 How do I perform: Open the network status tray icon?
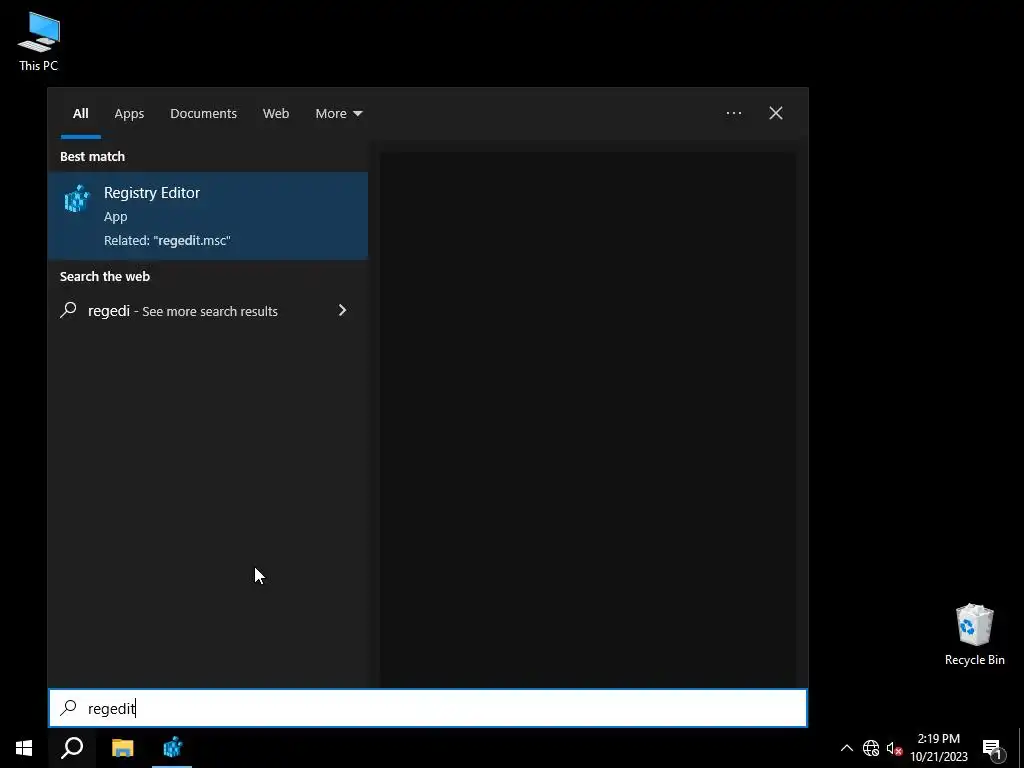click(x=871, y=748)
